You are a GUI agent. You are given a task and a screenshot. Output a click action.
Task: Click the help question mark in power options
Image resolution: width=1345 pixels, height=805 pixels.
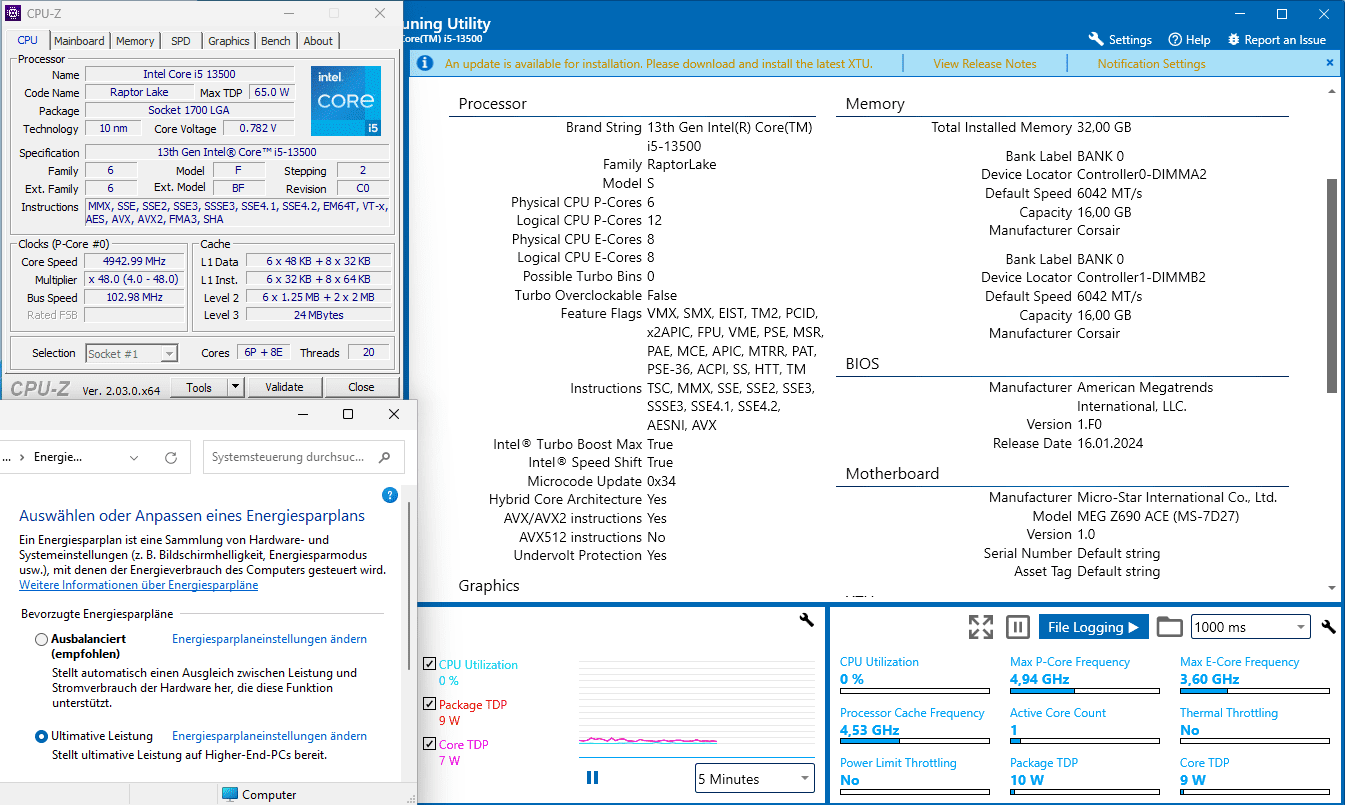390,495
